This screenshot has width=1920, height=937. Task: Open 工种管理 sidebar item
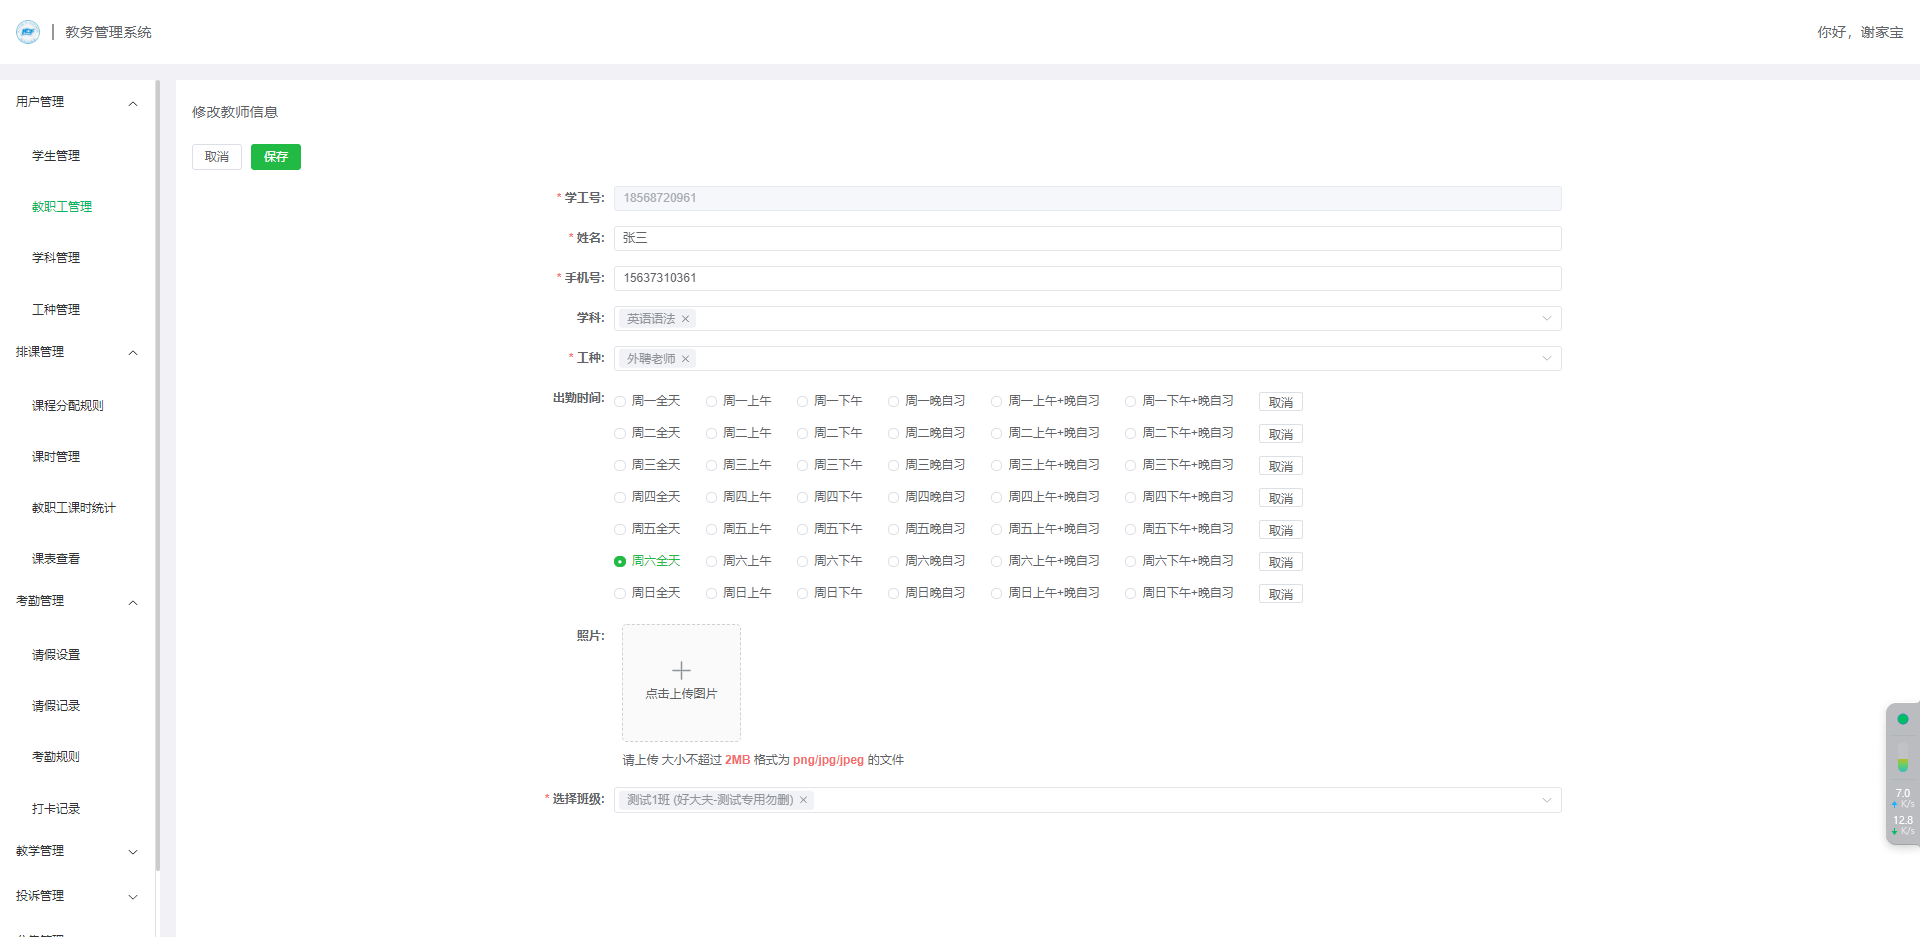pos(56,310)
